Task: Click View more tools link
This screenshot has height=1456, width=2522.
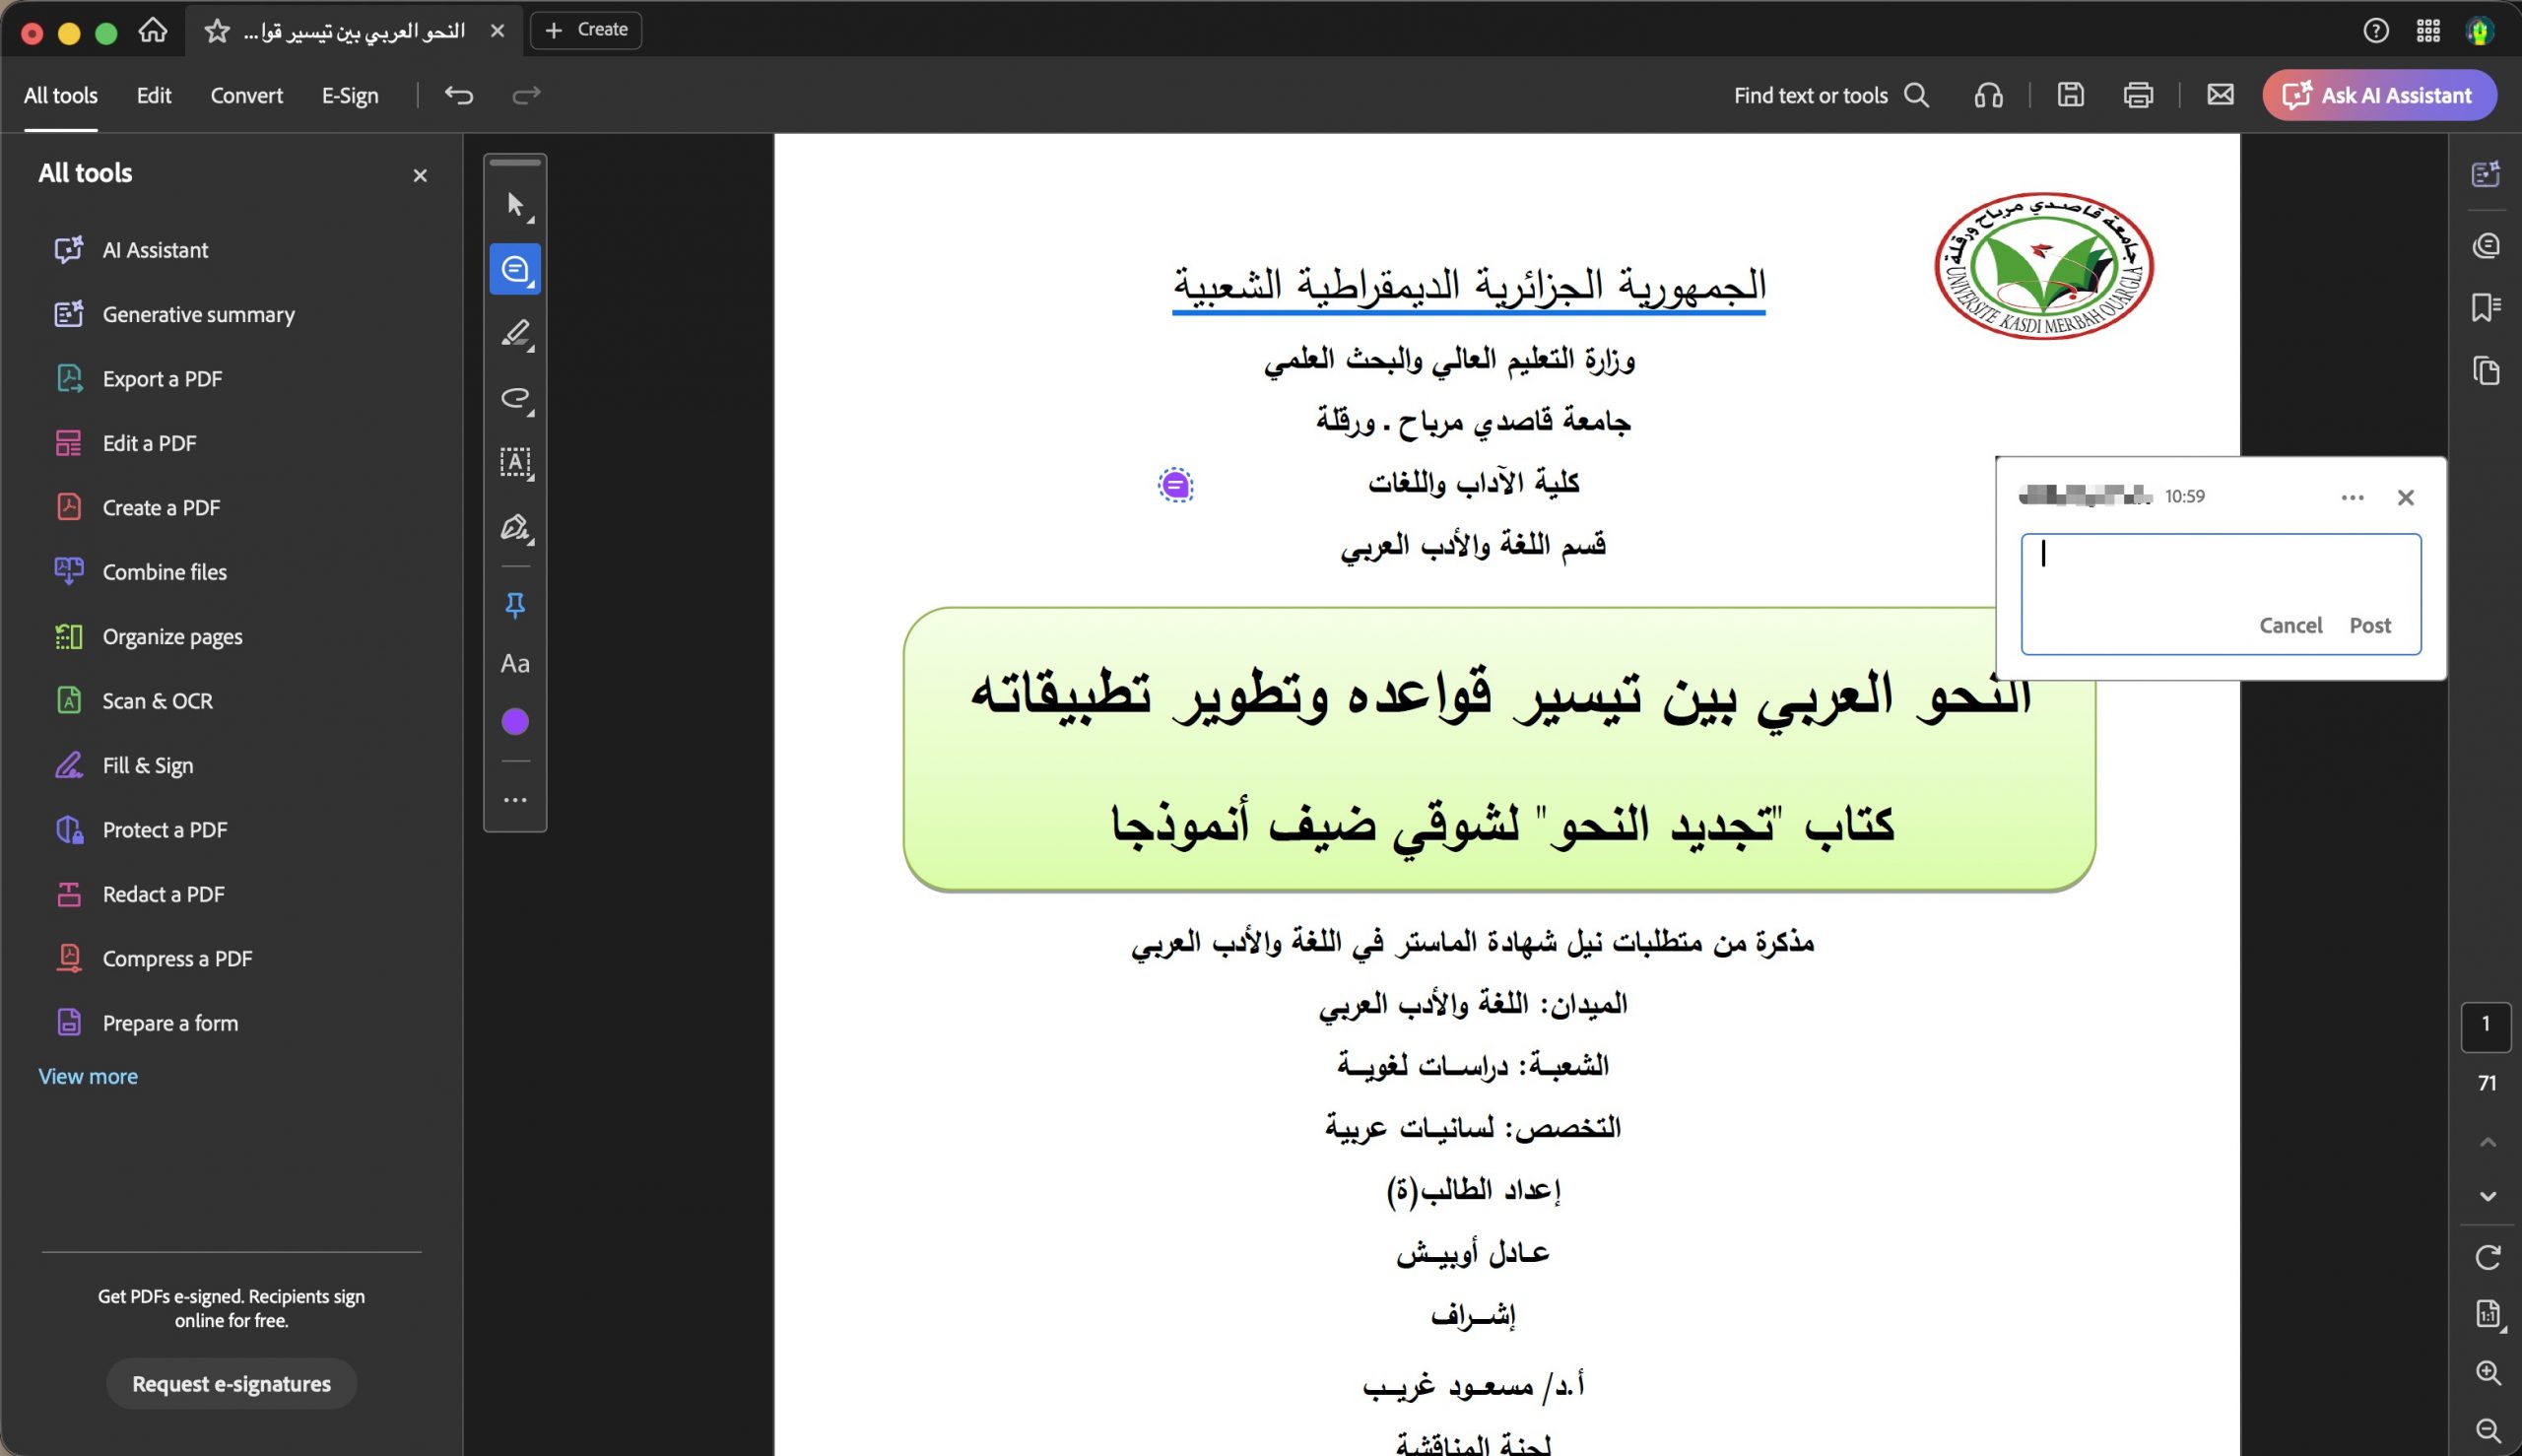Action: [88, 1076]
